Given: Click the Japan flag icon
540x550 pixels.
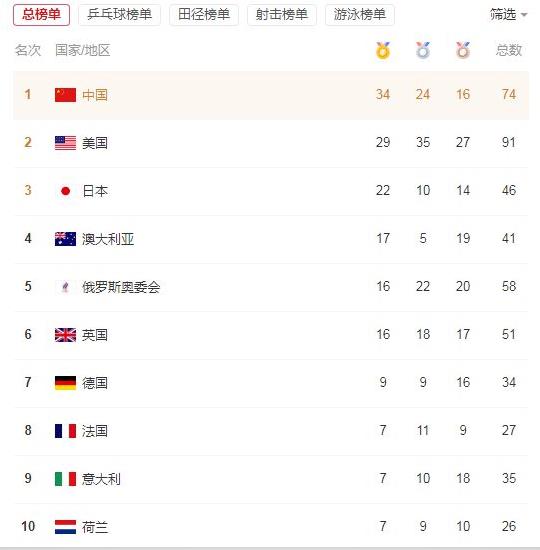Looking at the screenshot, I should [x=65, y=191].
